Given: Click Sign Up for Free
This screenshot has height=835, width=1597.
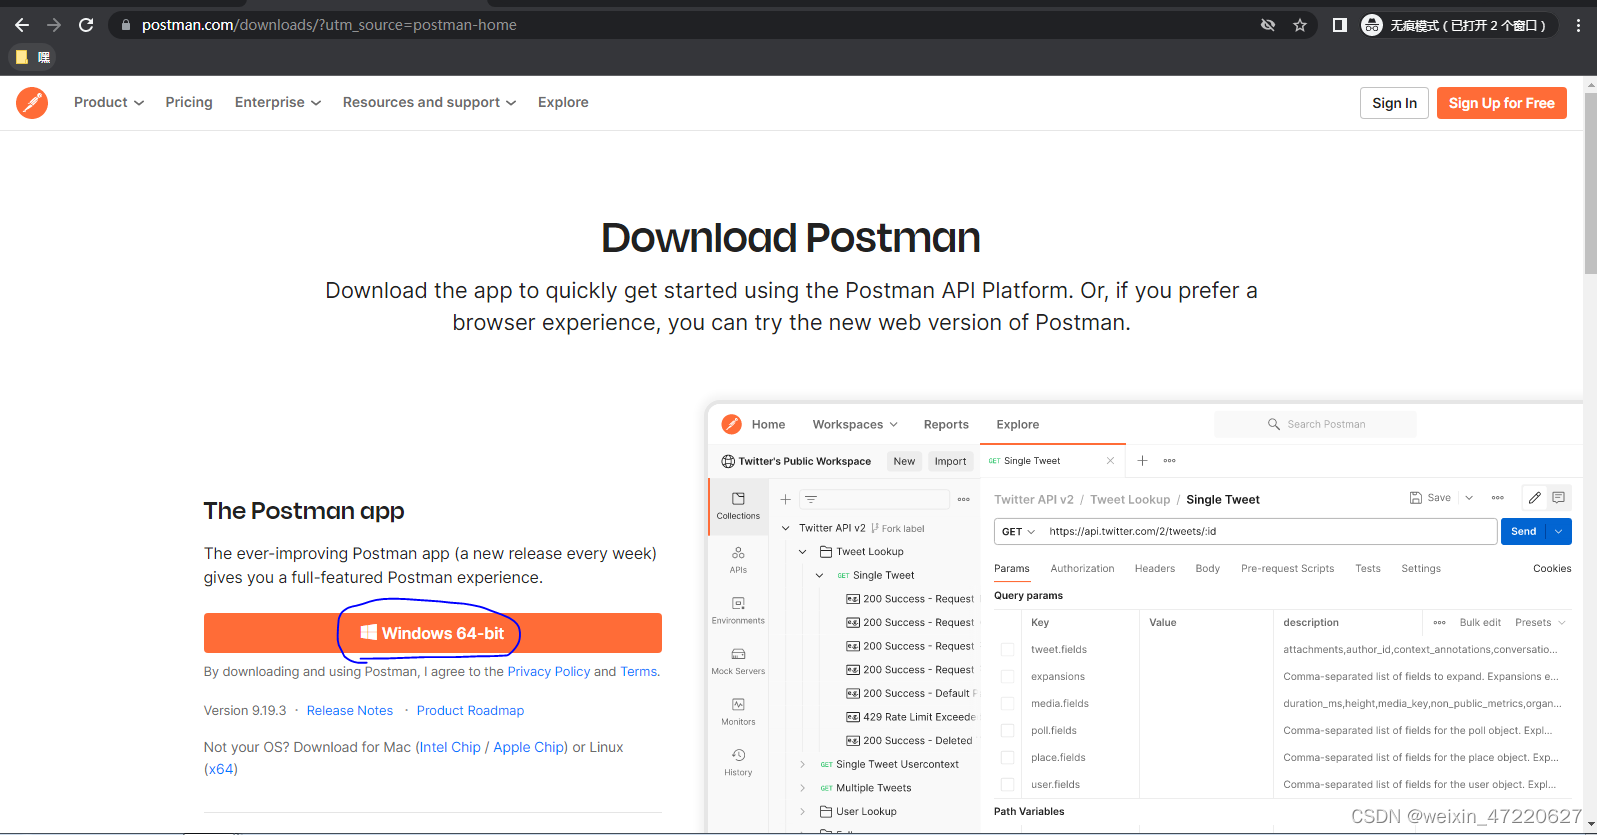Looking at the screenshot, I should tap(1501, 103).
